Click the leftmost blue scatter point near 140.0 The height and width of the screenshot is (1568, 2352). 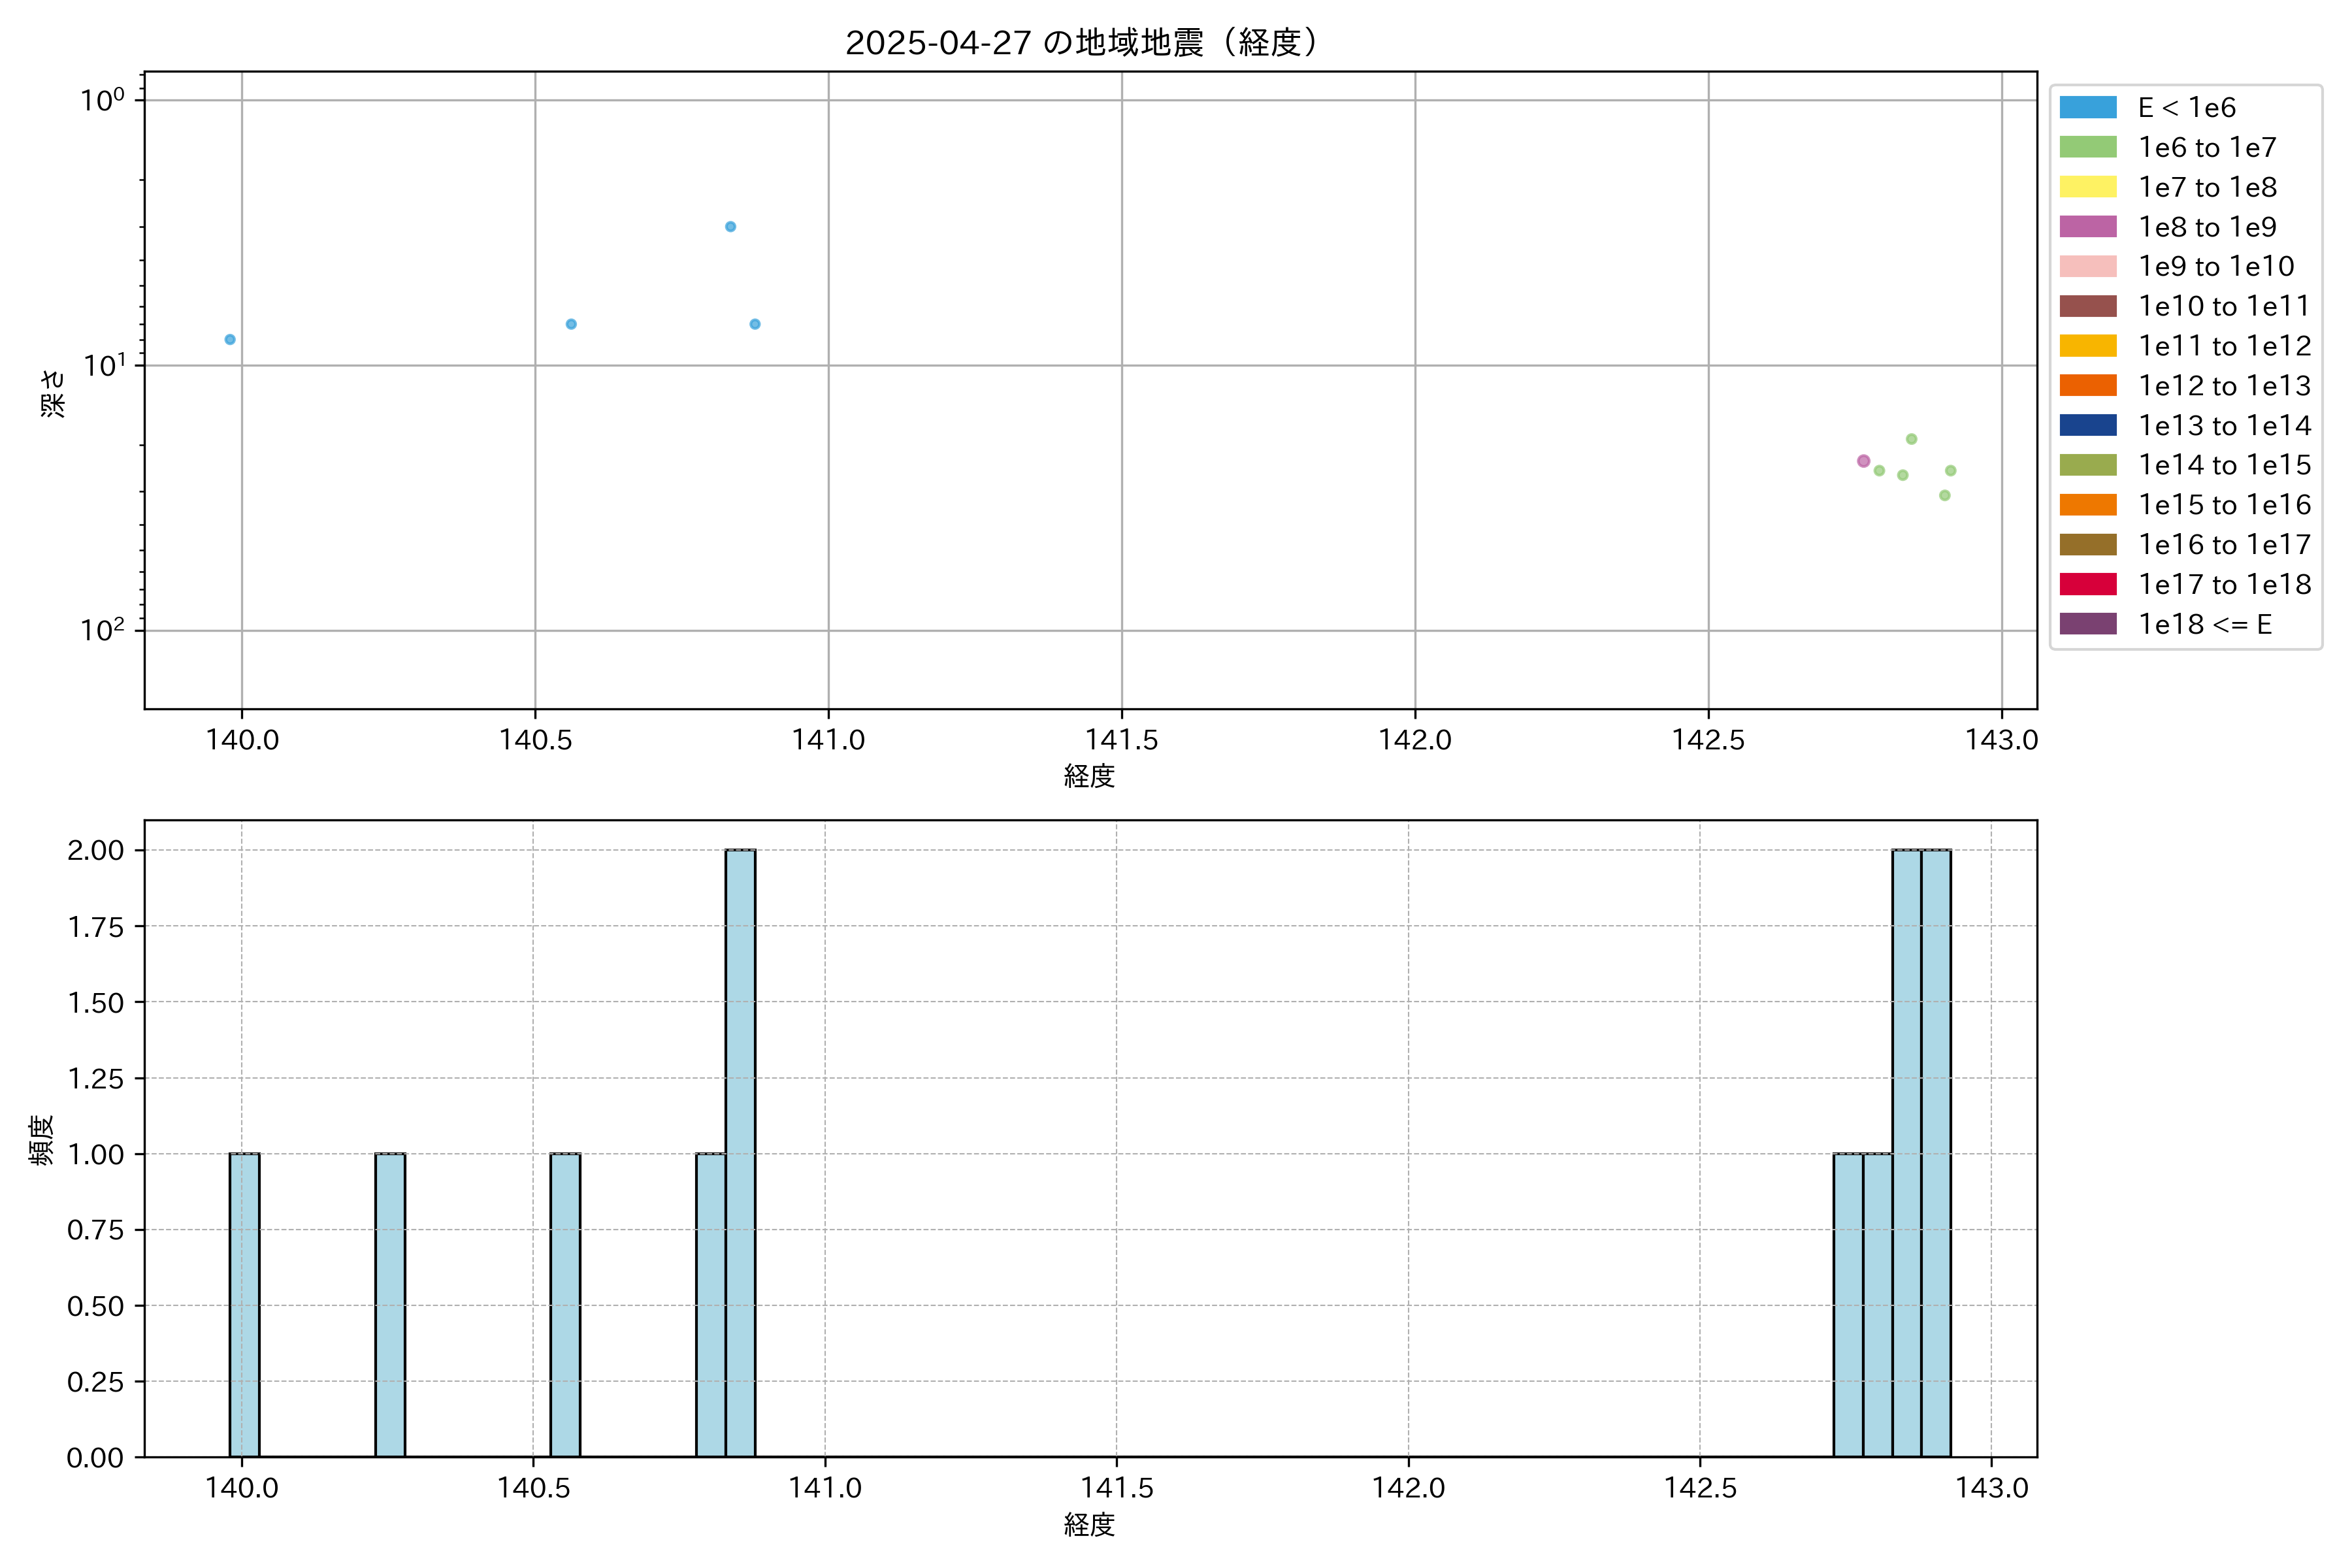[230, 340]
